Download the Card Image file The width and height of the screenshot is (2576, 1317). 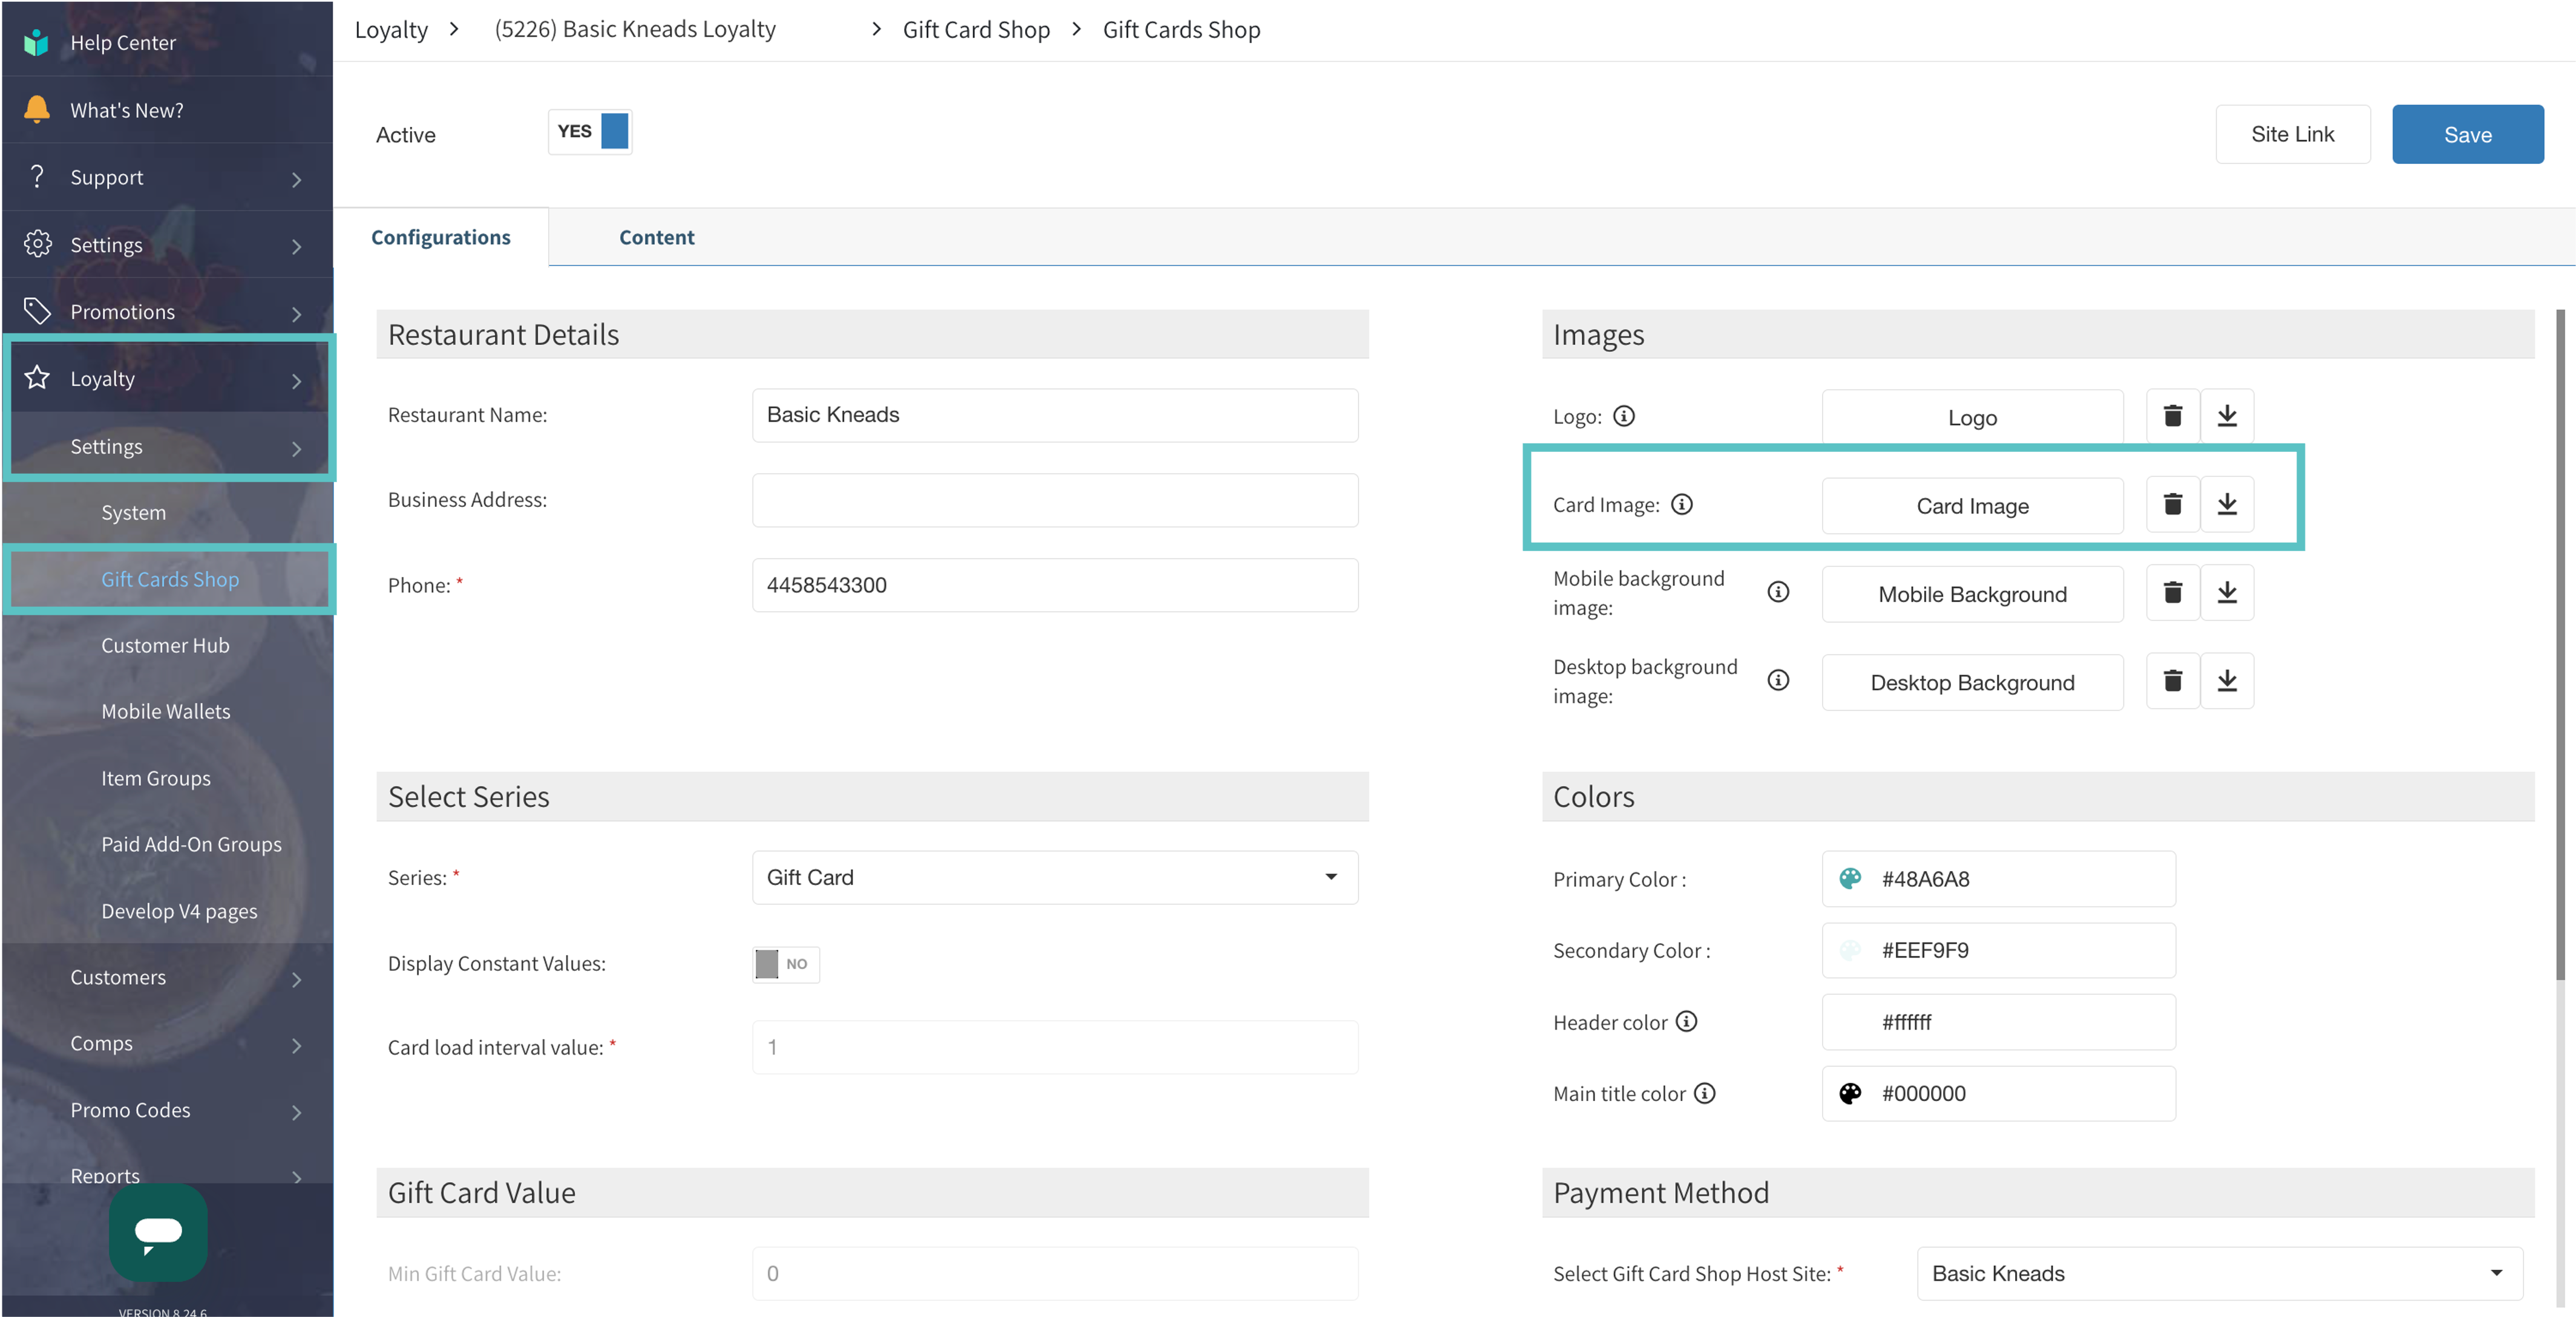coord(2227,504)
